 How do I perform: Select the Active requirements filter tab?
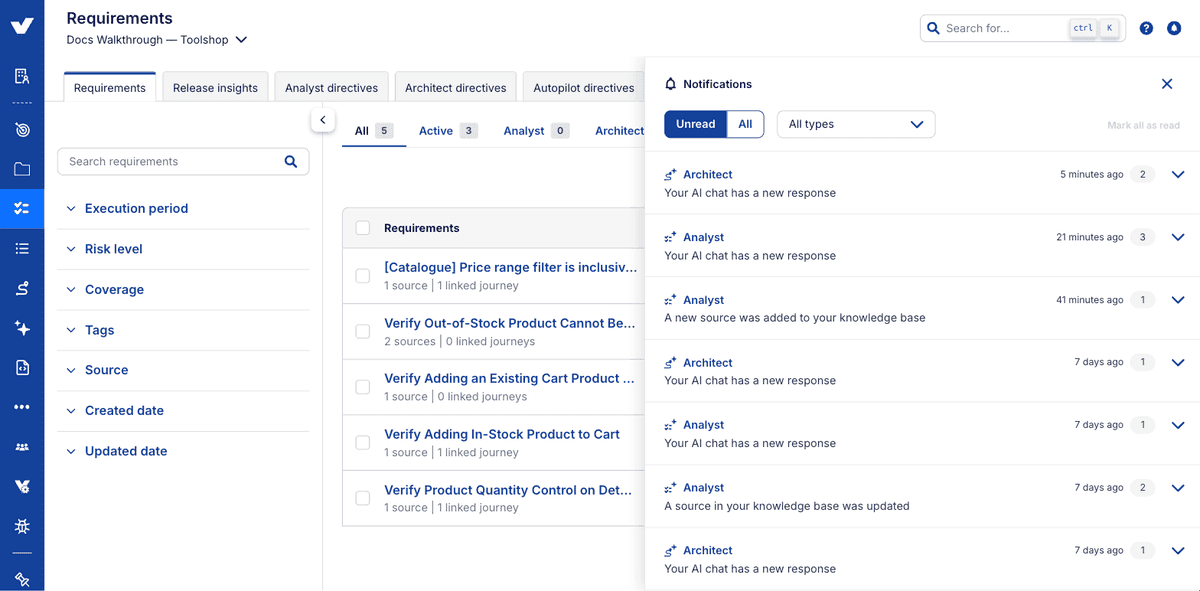coord(447,131)
